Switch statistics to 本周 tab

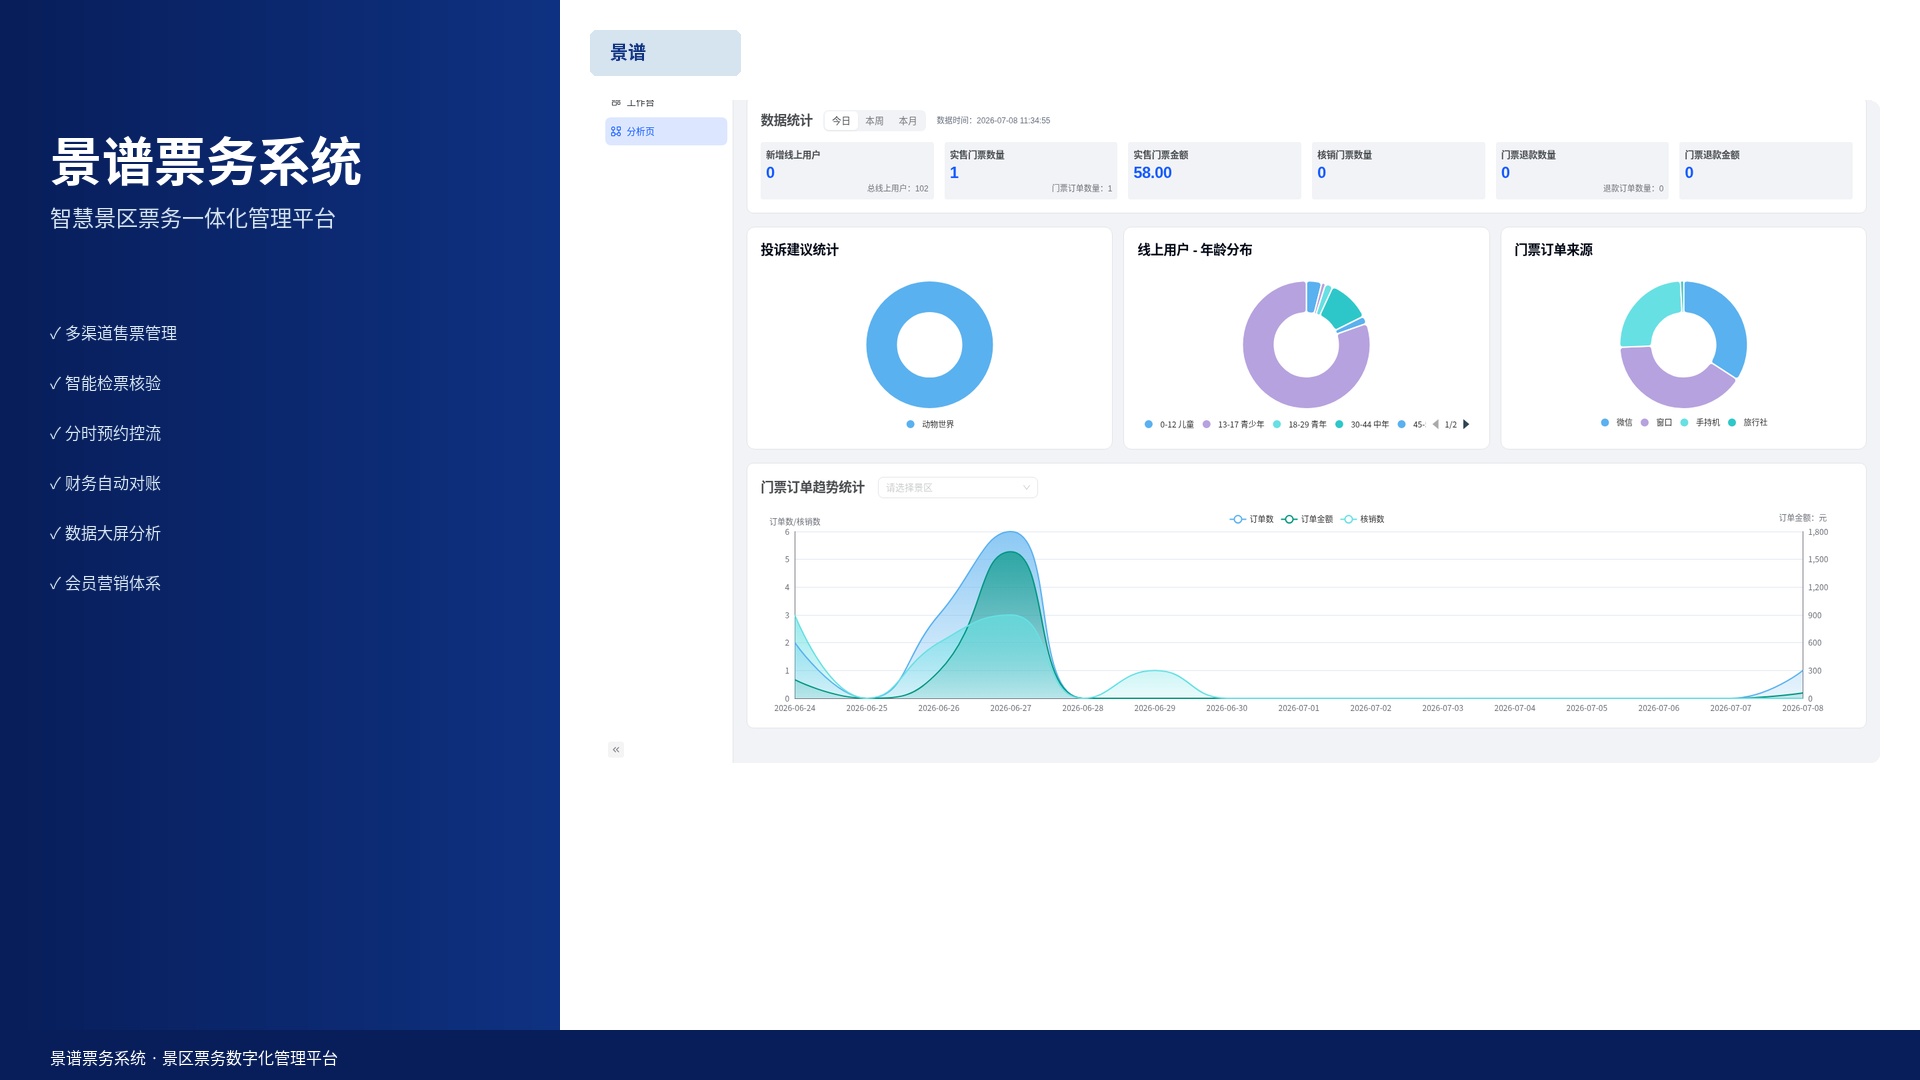tap(874, 121)
